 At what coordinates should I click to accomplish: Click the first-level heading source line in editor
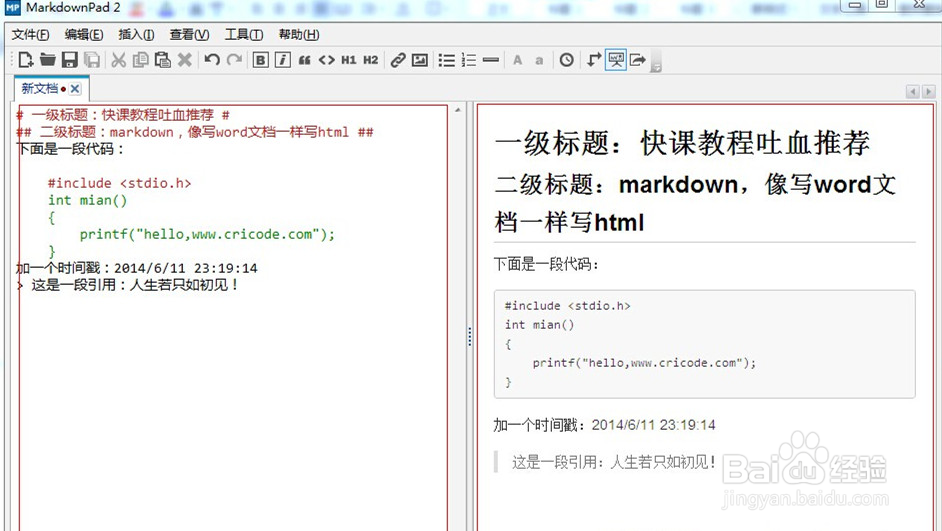(123, 115)
